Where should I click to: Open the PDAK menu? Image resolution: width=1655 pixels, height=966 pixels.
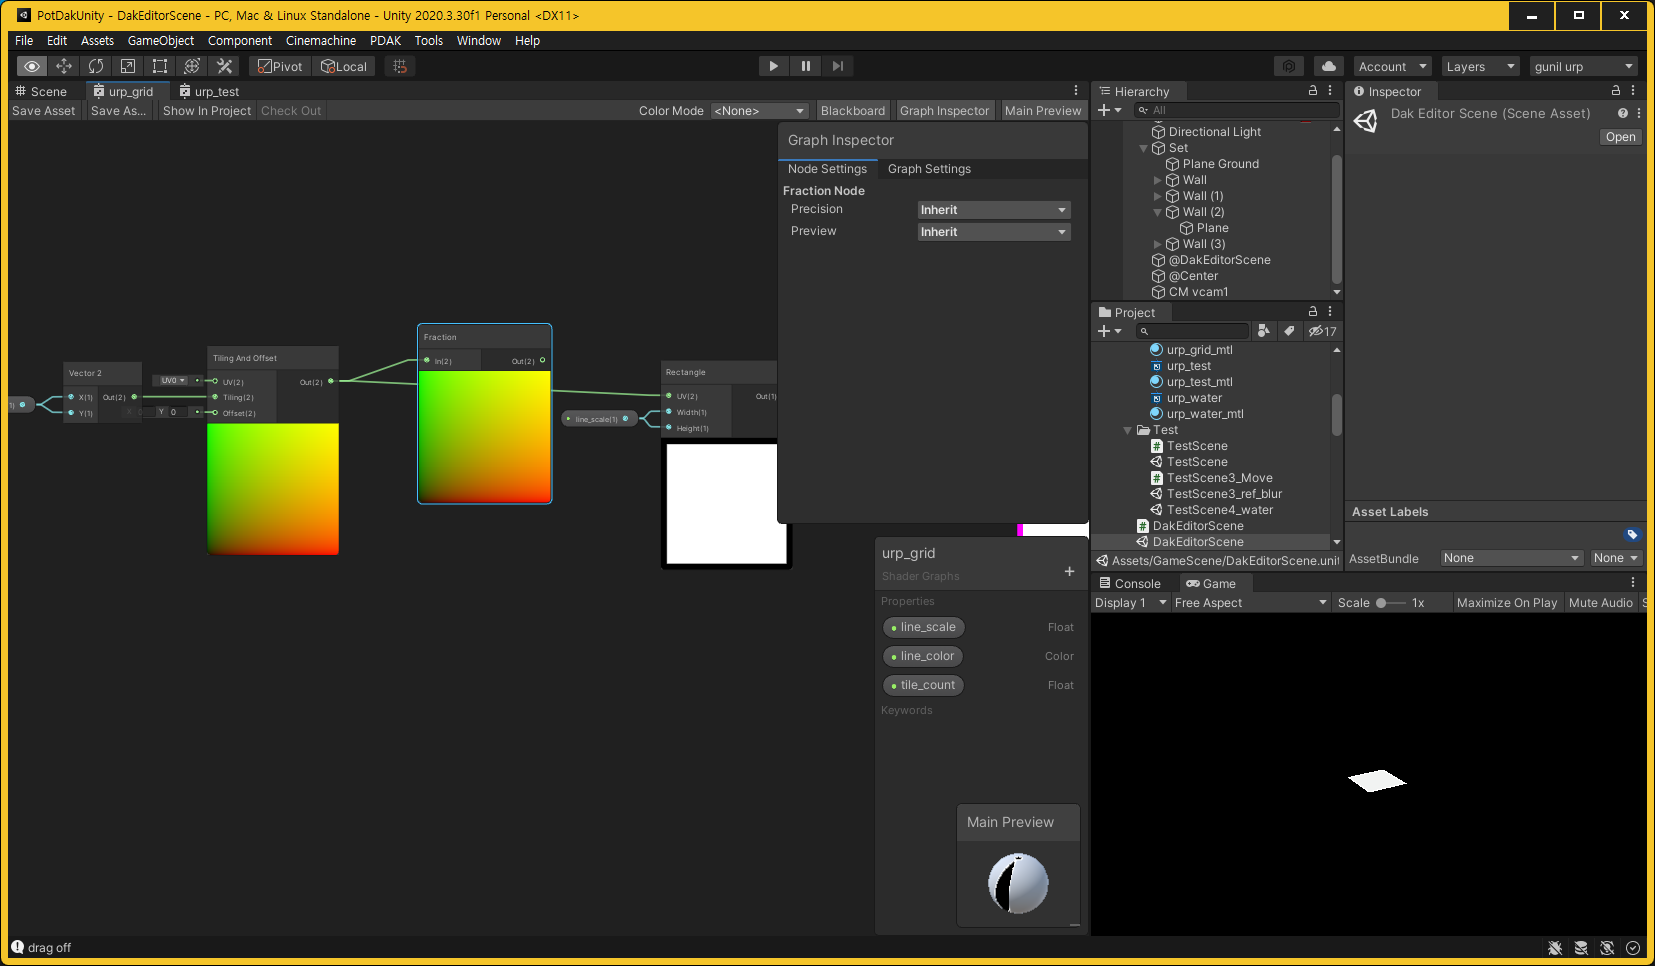(x=385, y=41)
